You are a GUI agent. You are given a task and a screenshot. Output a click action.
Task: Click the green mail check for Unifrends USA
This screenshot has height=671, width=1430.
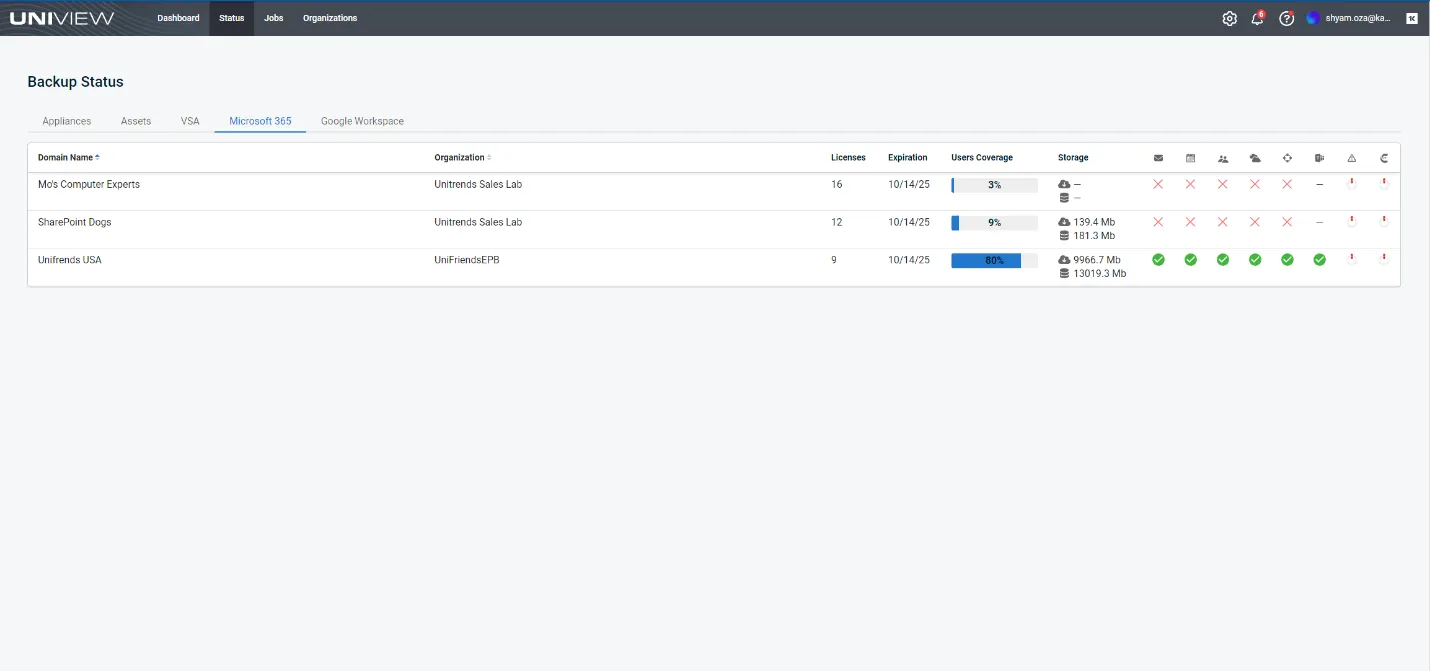1158,260
